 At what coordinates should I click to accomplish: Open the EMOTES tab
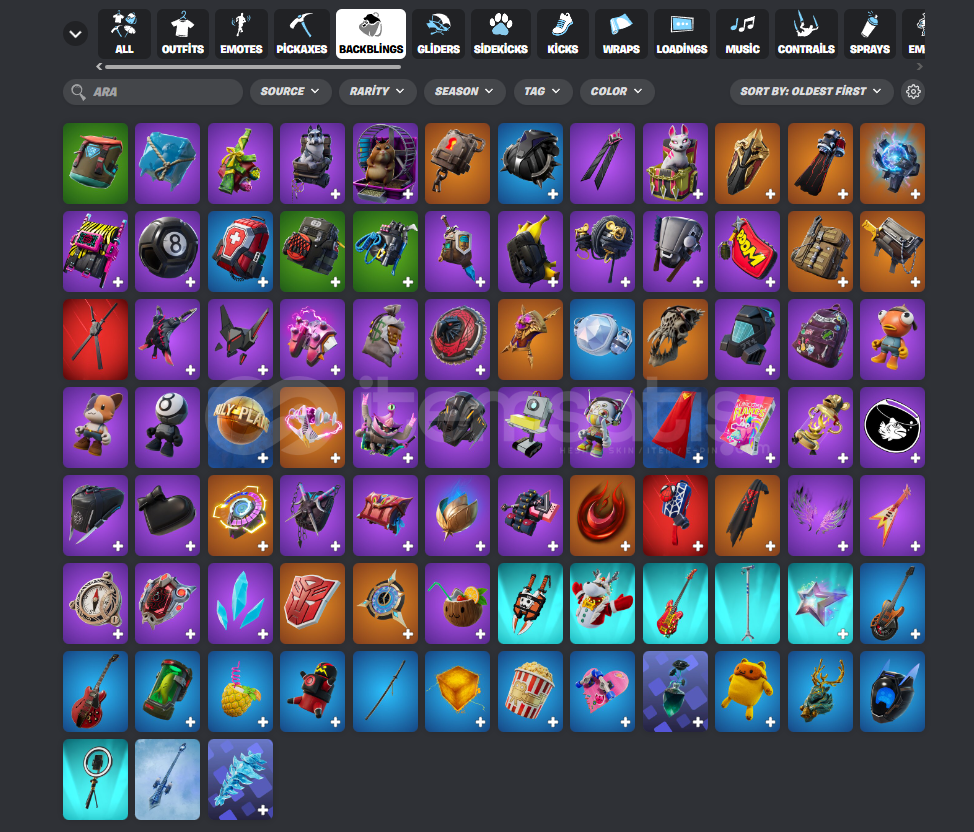[x=241, y=34]
